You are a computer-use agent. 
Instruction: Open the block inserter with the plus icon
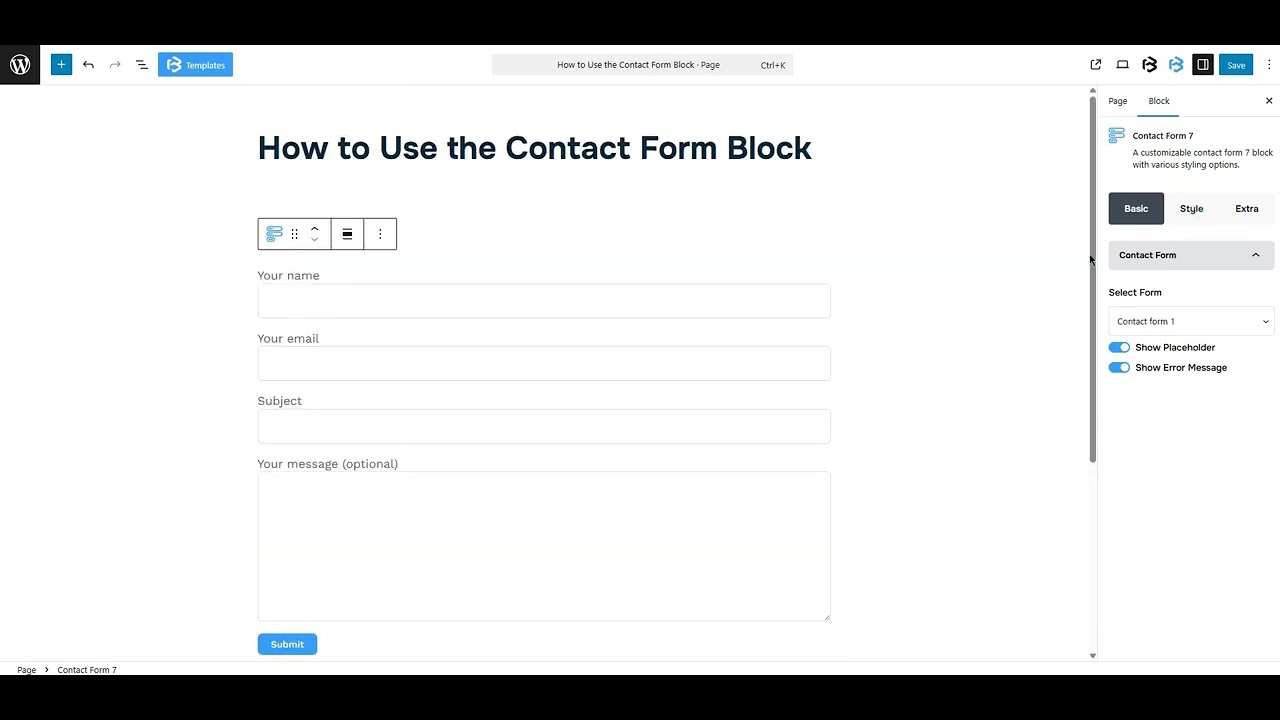click(x=61, y=64)
